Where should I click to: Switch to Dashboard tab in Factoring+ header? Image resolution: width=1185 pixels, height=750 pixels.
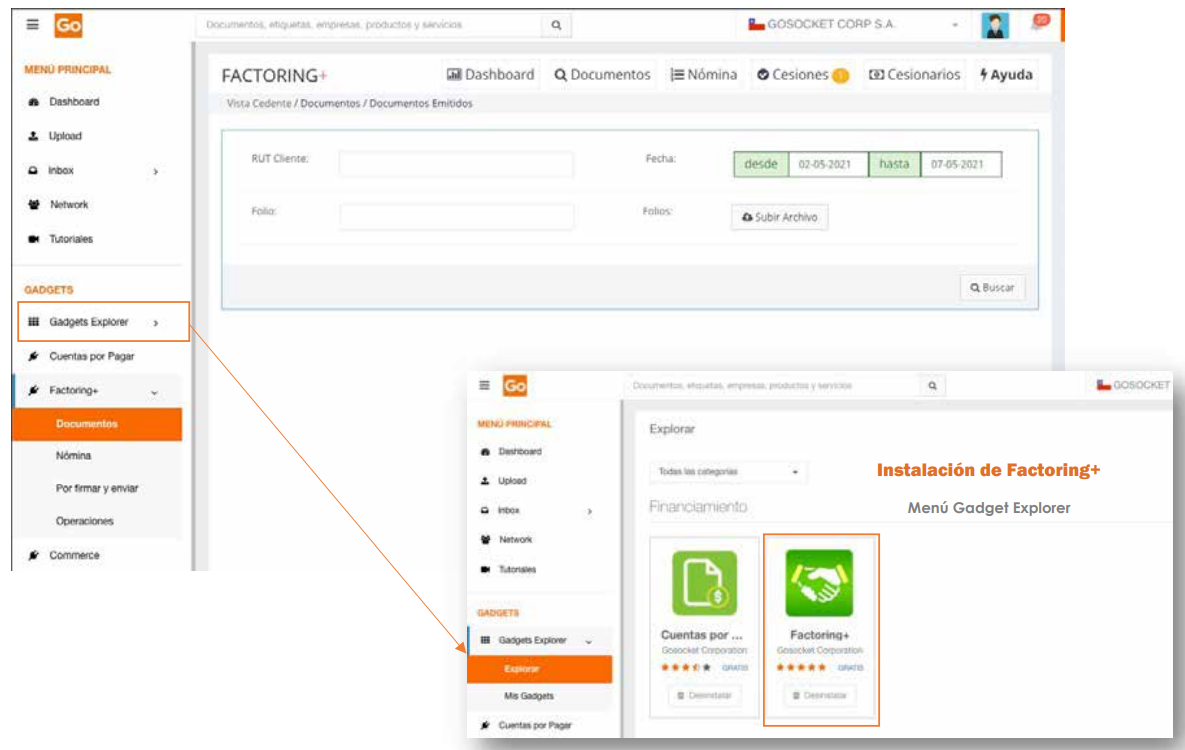490,75
